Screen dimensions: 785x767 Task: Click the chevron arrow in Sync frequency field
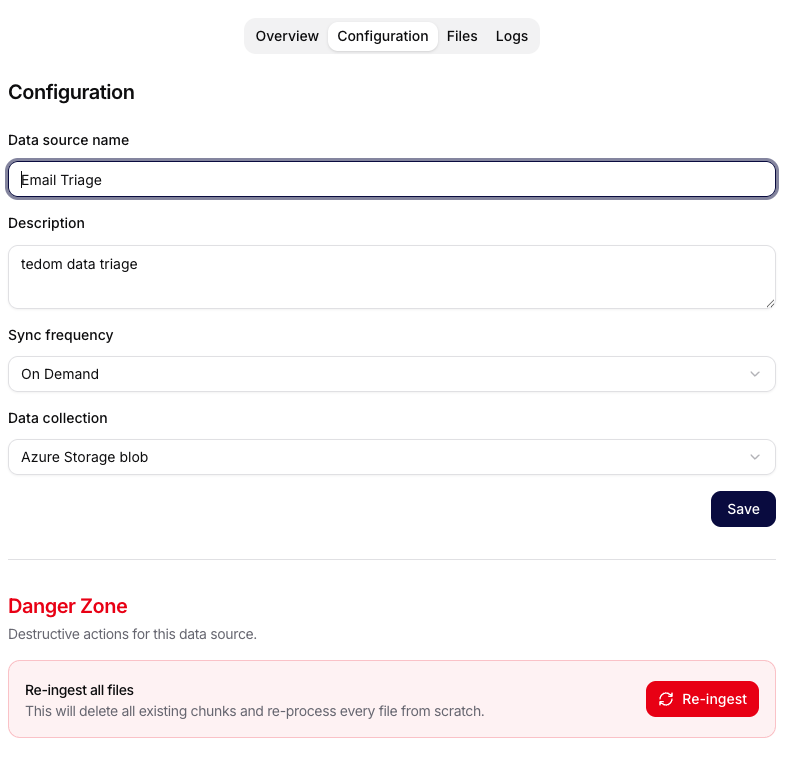pyautogui.click(x=755, y=374)
